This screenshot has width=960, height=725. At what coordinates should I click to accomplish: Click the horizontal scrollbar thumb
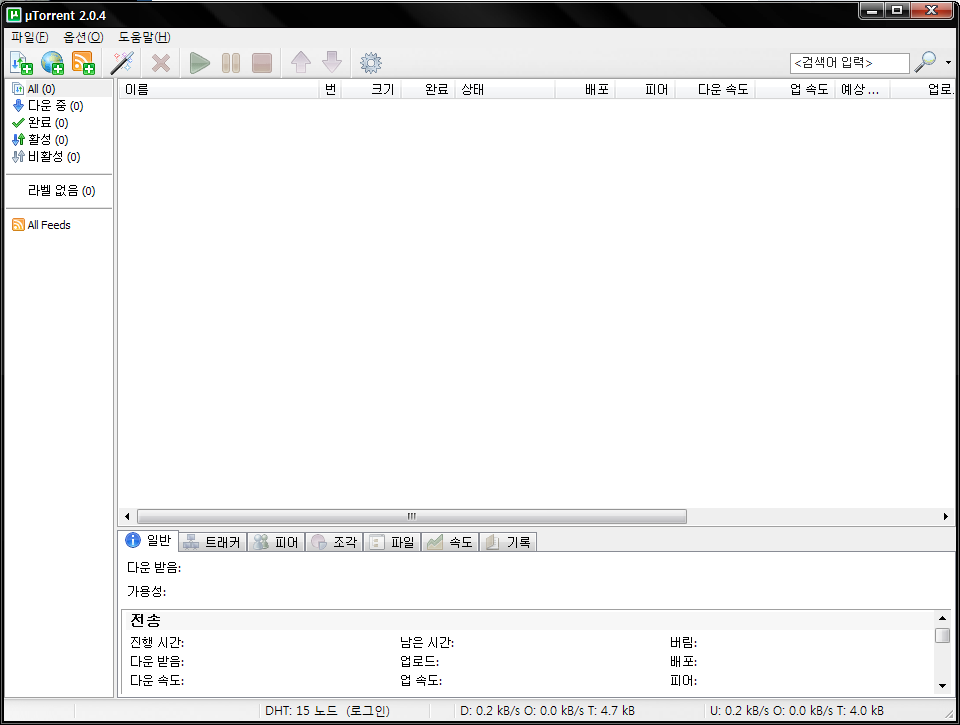412,517
